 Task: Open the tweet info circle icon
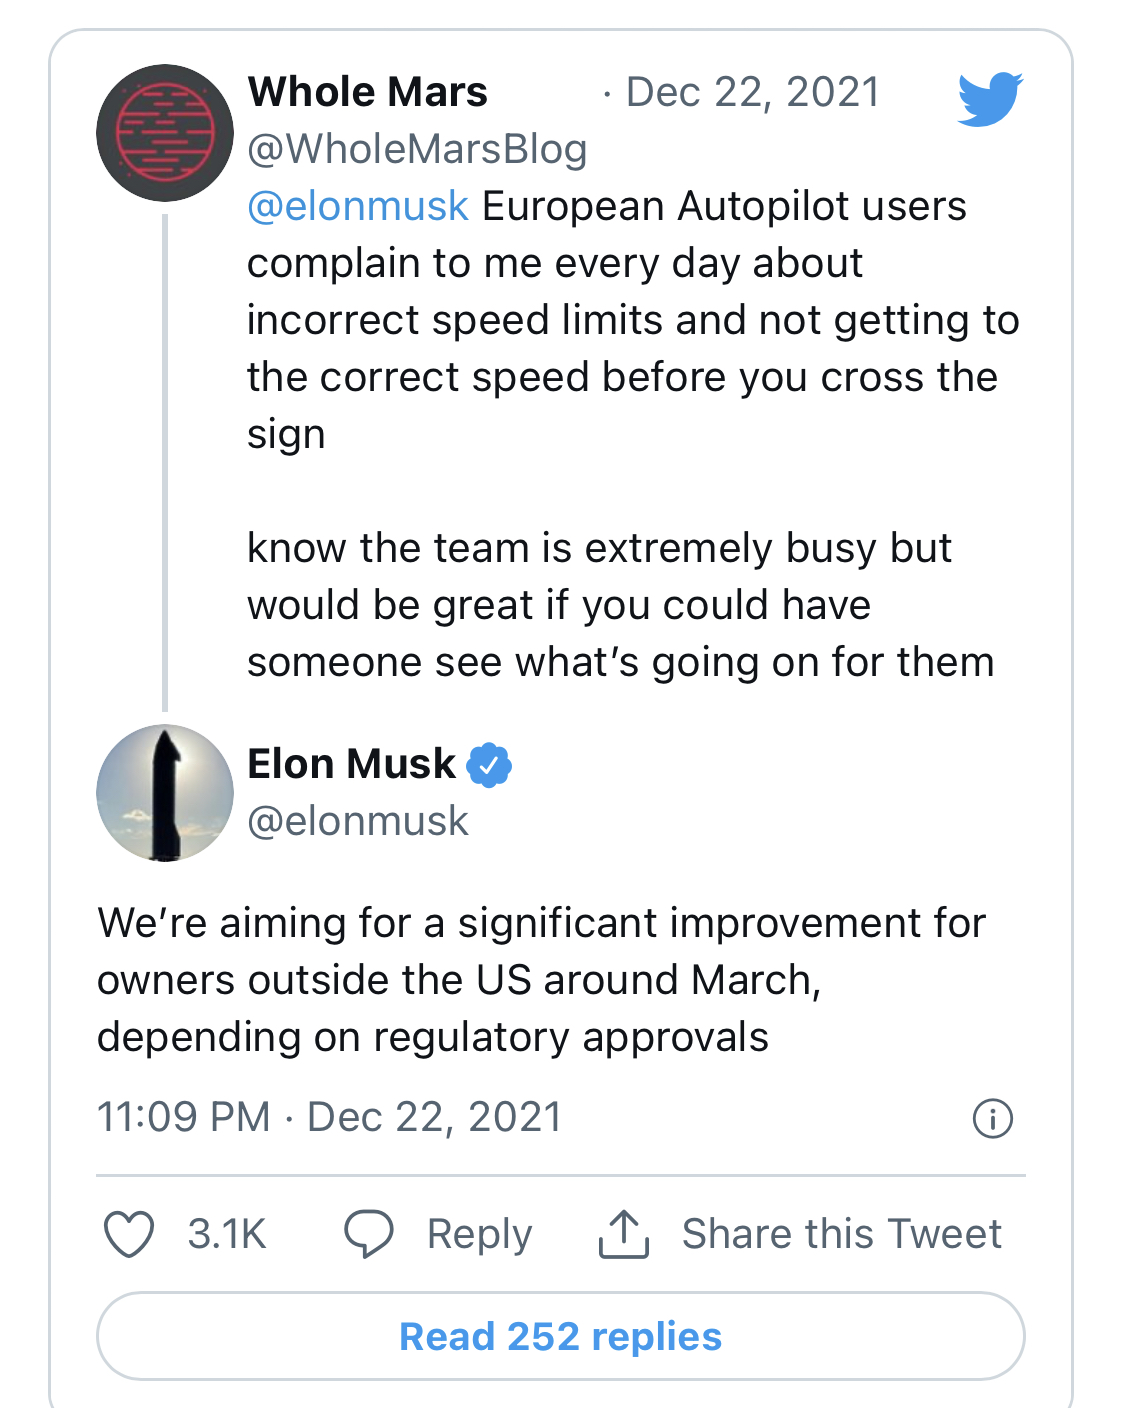click(993, 1118)
